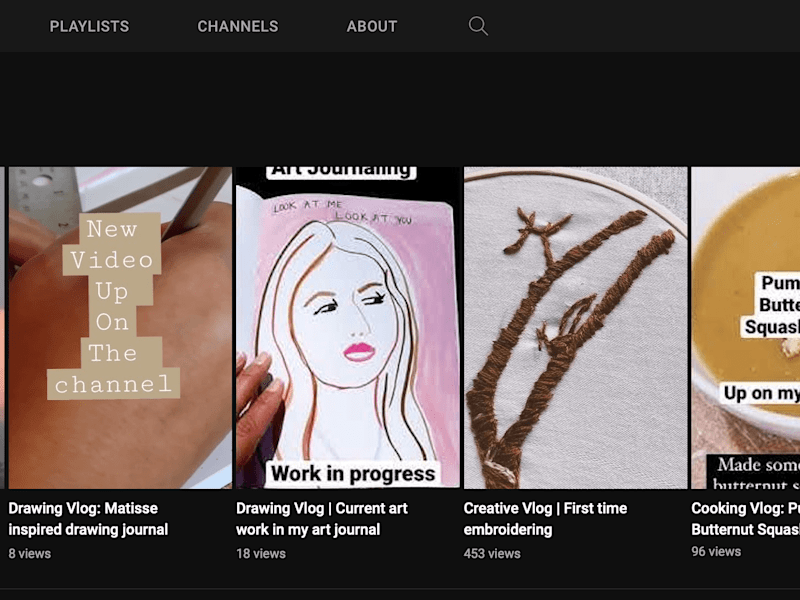Click the '18 views' text
Viewport: 800px width, 600px height.
(261, 554)
